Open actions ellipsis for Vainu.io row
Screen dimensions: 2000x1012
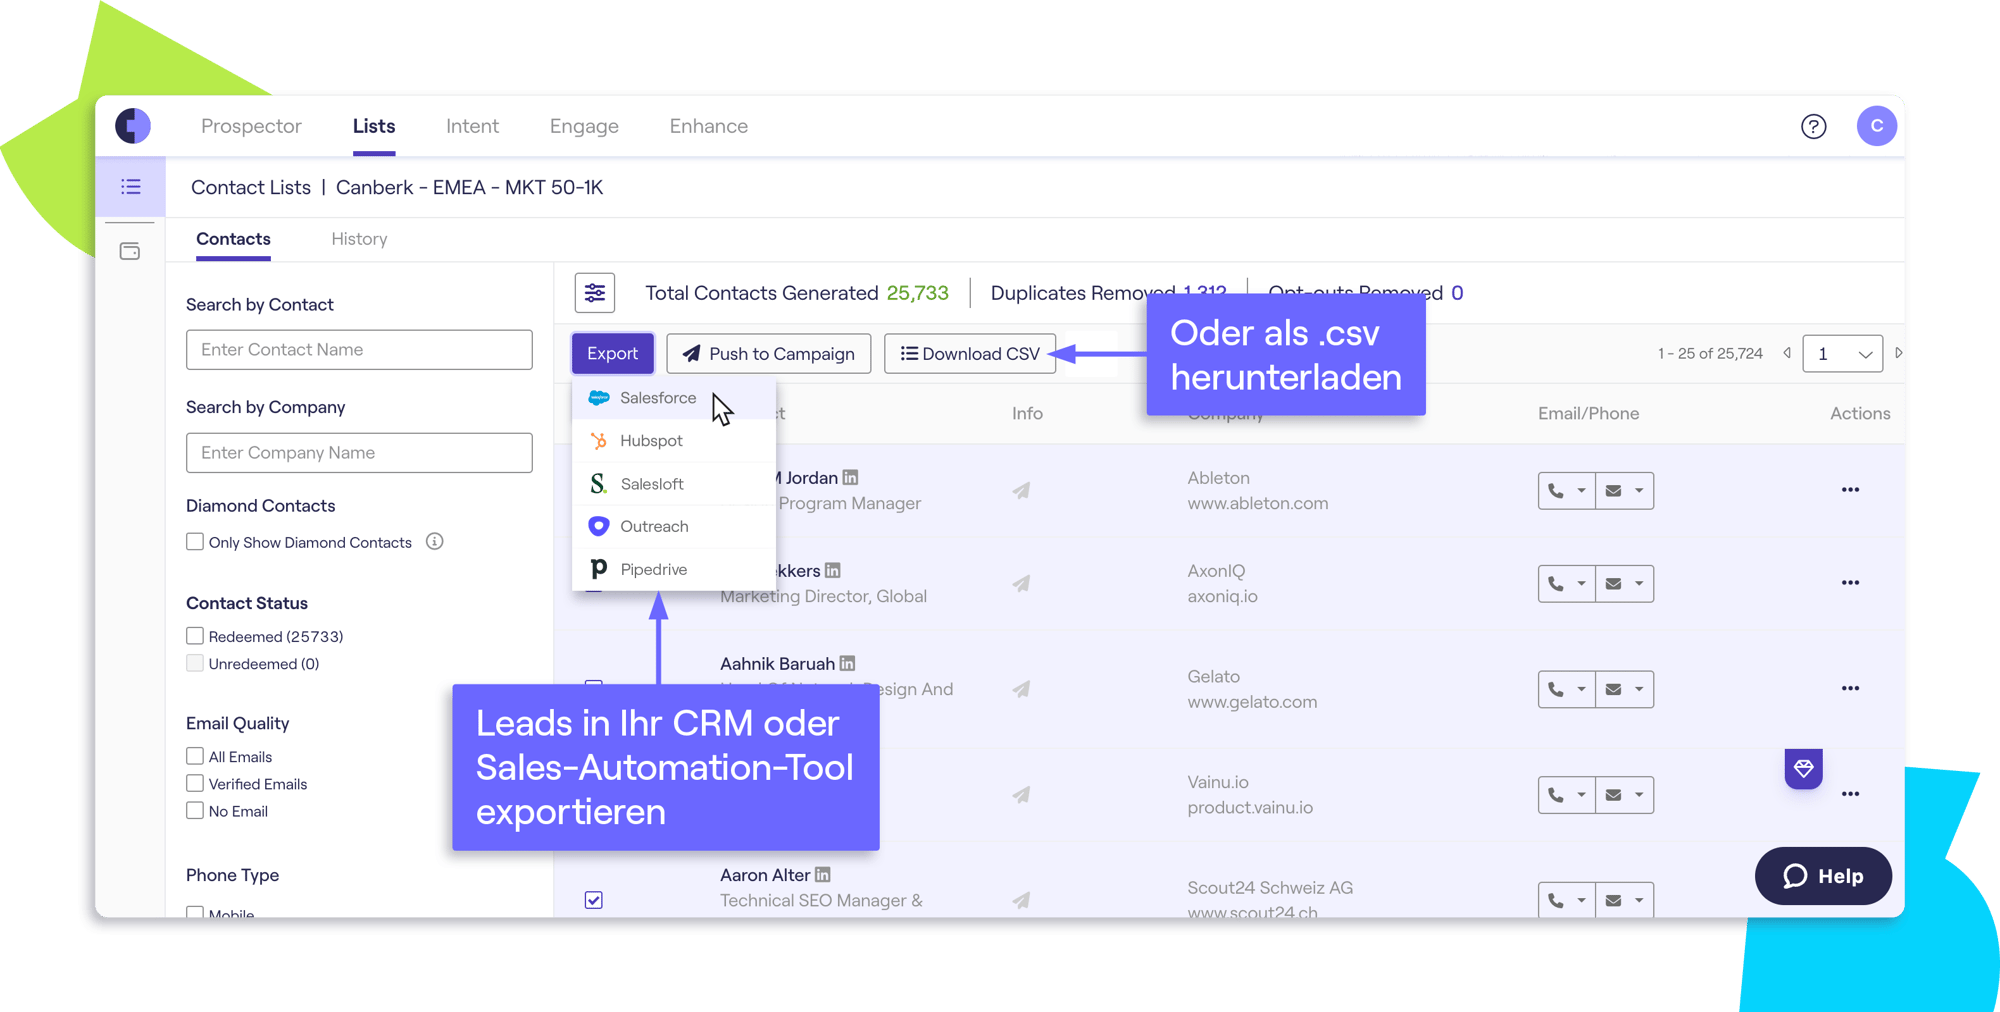[1850, 794]
